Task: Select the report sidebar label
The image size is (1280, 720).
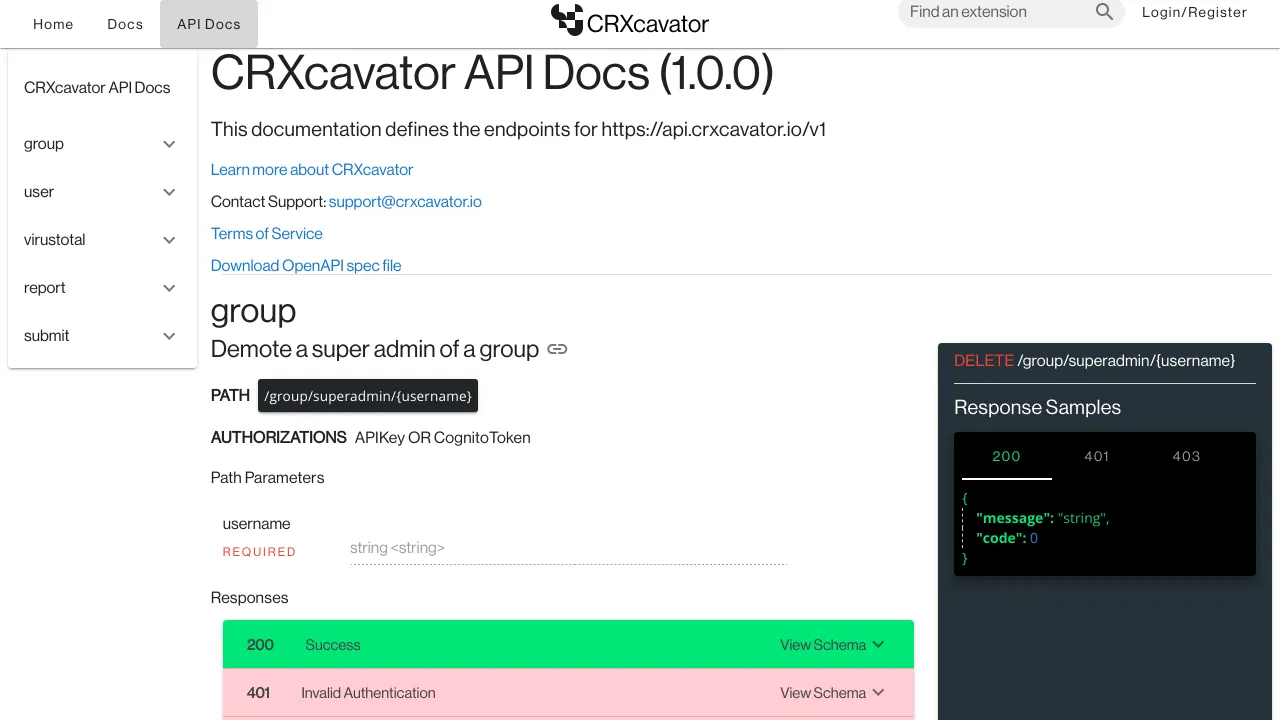Action: point(45,288)
